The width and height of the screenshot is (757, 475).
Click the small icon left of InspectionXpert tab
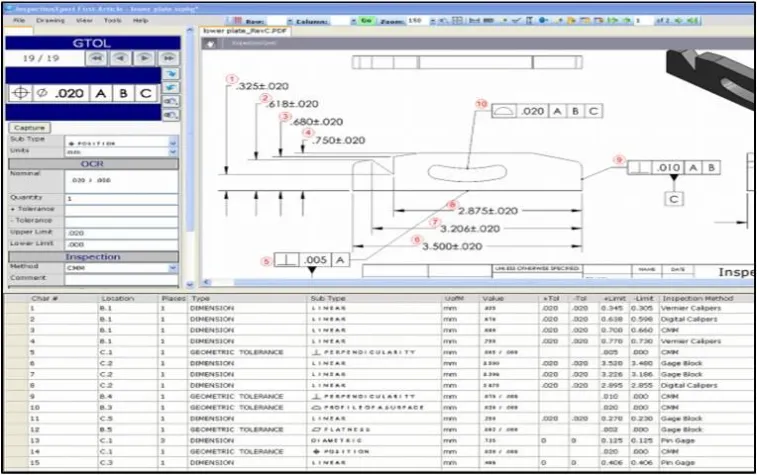coord(211,43)
